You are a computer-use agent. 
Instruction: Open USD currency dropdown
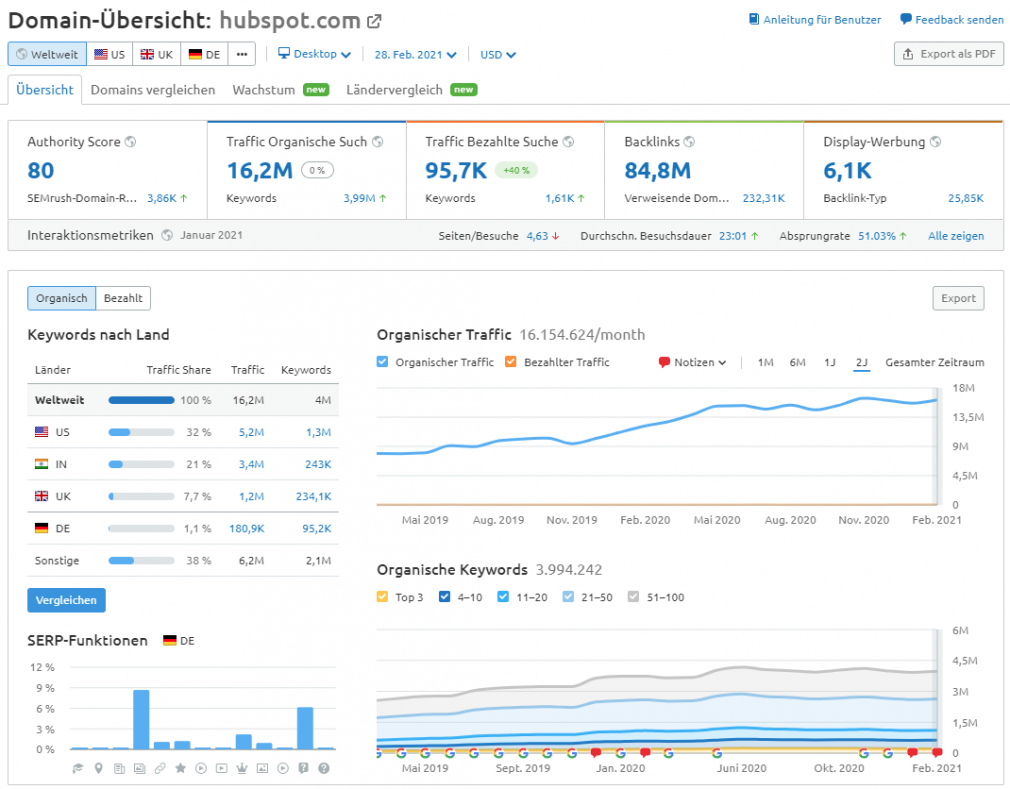pyautogui.click(x=498, y=55)
